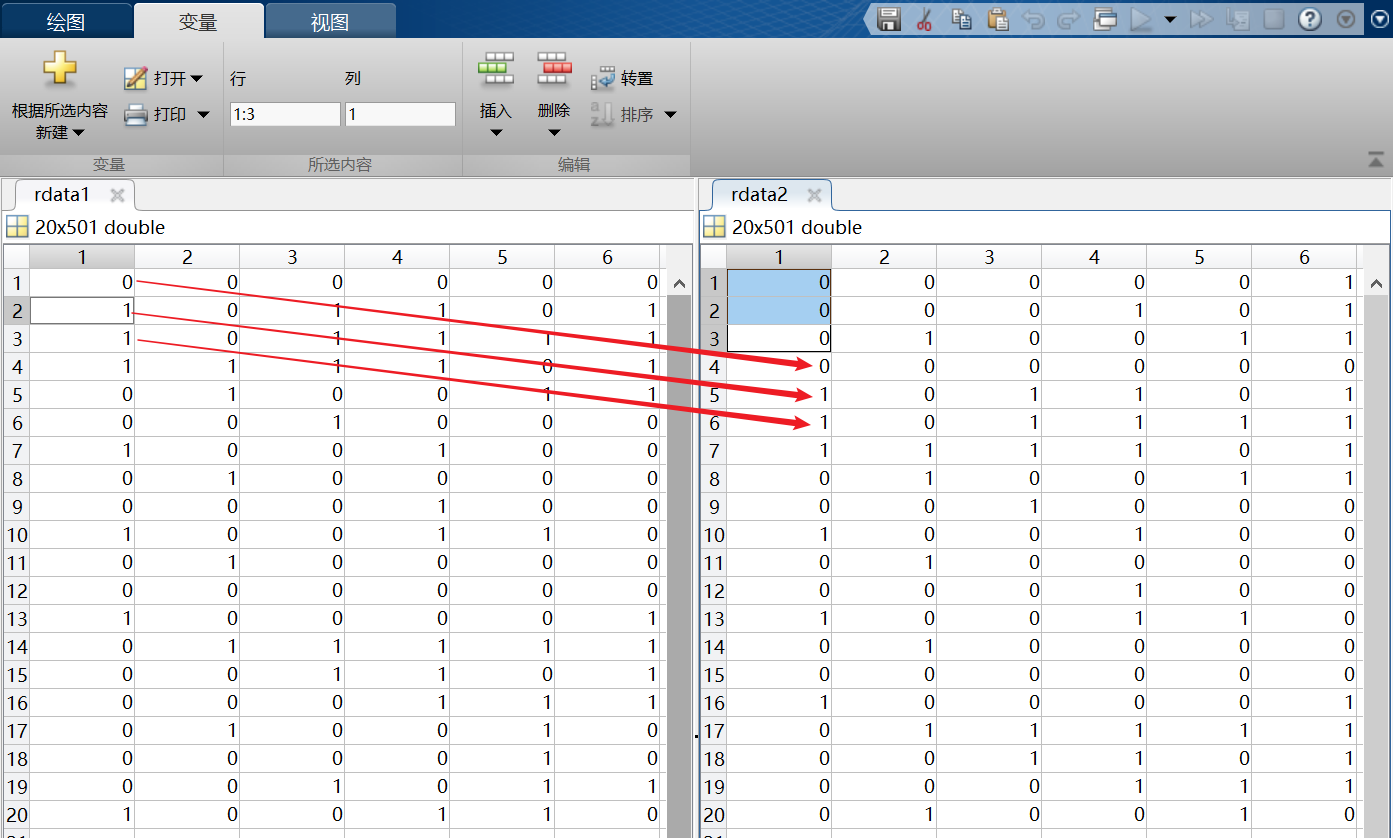Click the Paste clipboard icon

(997, 19)
